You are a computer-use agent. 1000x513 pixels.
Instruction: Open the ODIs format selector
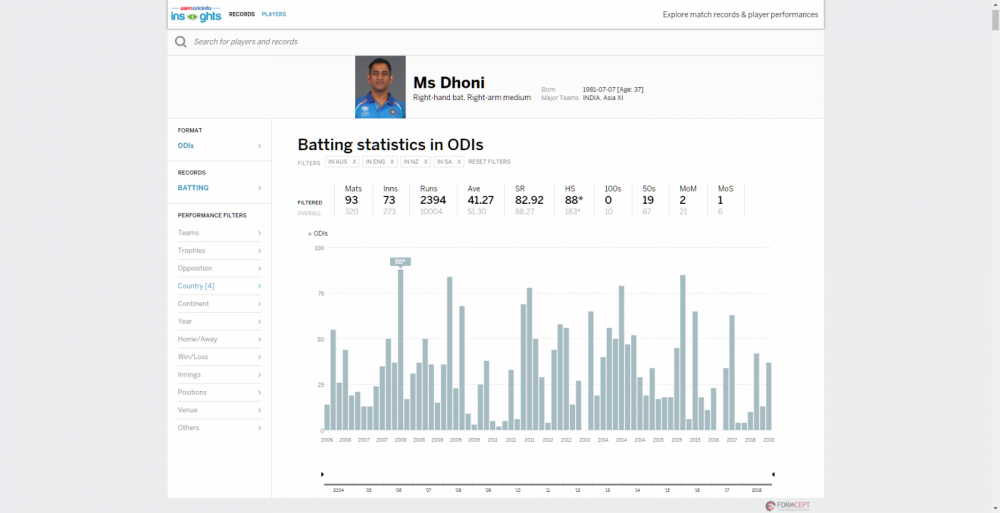click(x=219, y=145)
